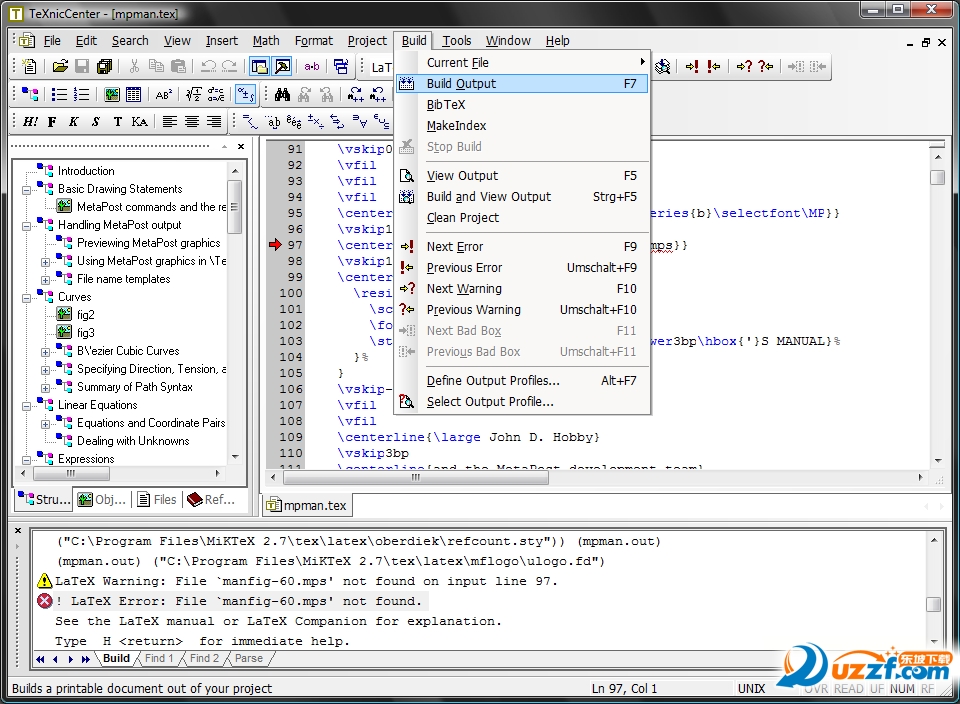960x704 pixels.
Task: Click the bold F formatting icon
Action: point(52,122)
